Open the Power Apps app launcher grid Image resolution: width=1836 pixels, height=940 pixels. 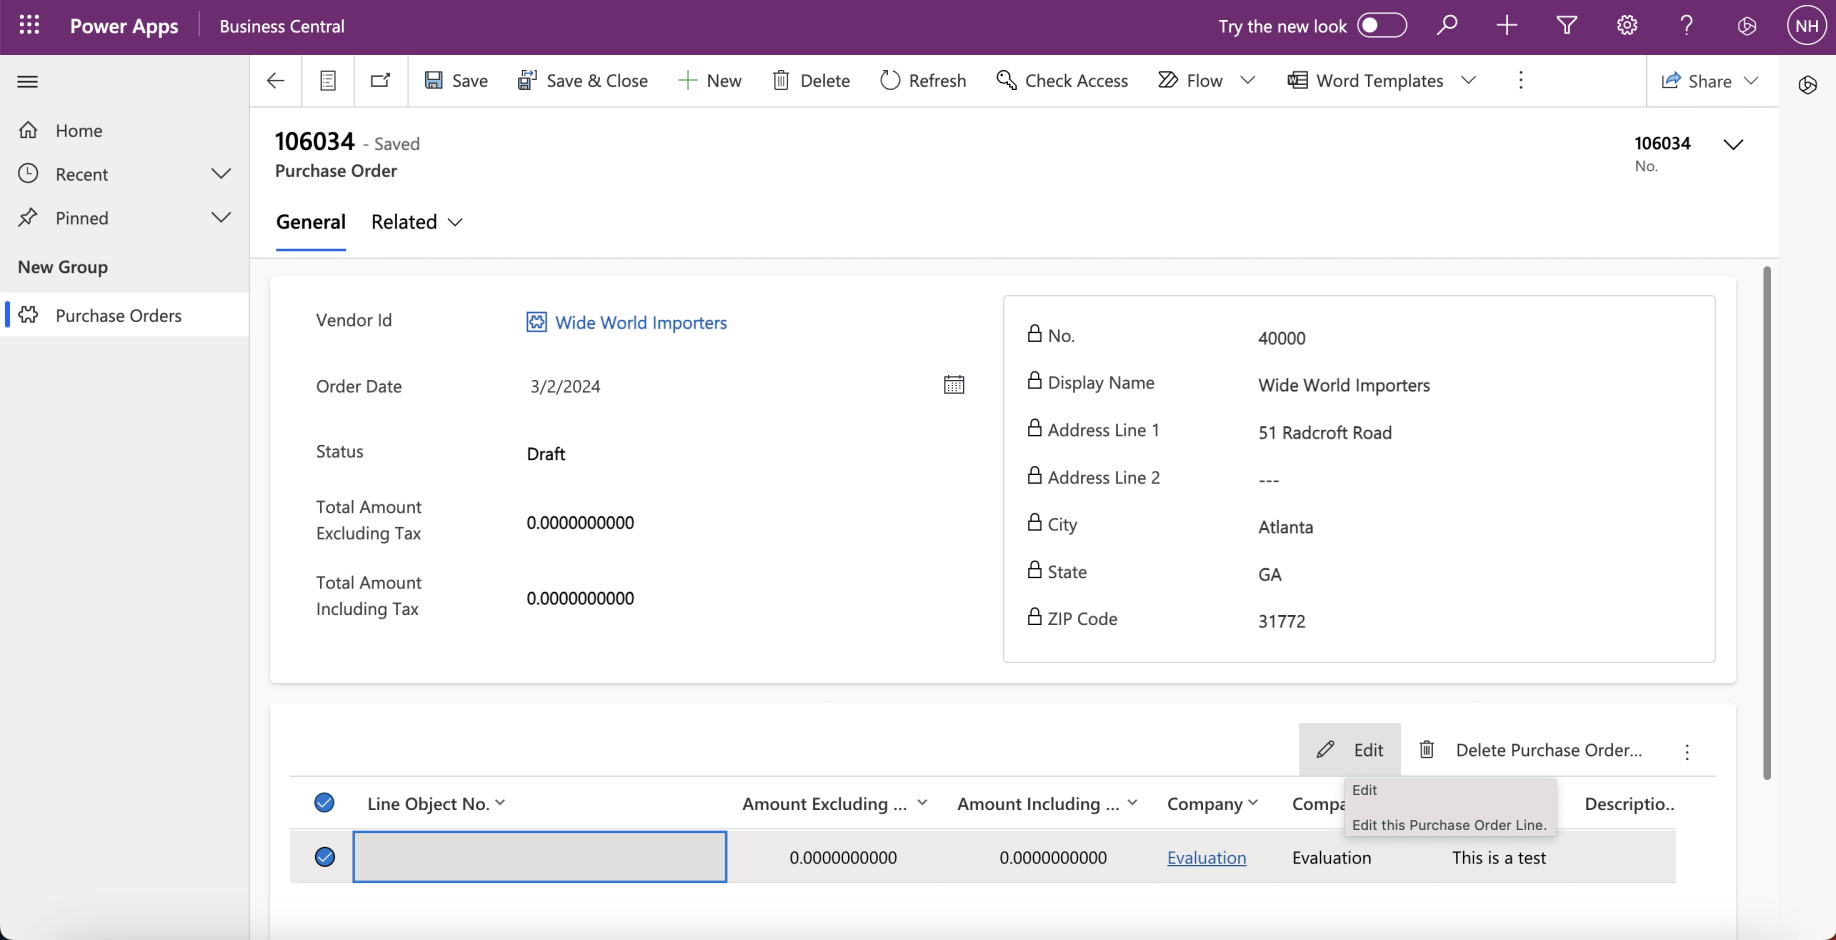(29, 26)
